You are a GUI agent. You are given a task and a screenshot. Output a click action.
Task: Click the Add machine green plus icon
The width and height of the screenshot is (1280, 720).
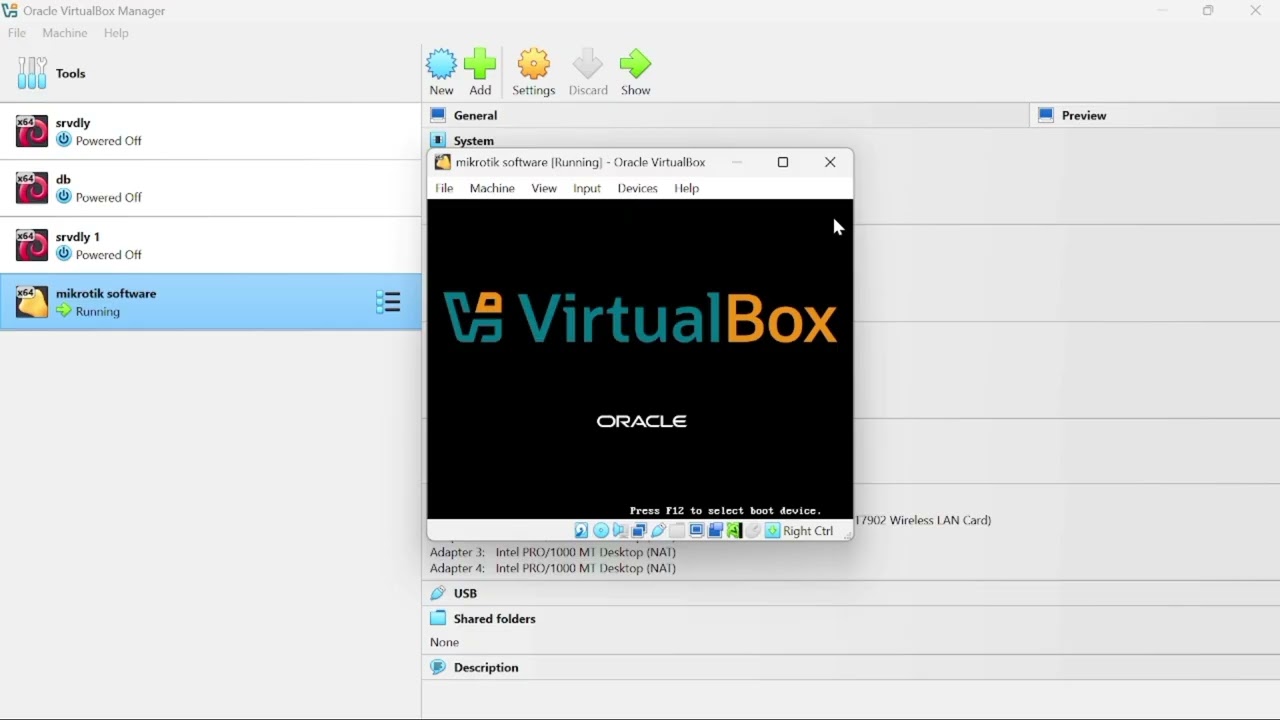click(x=480, y=72)
